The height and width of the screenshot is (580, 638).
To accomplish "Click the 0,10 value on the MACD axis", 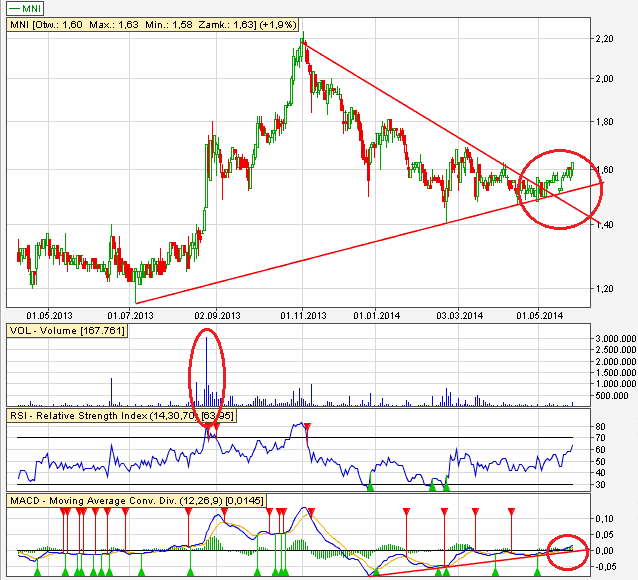I will click(604, 519).
